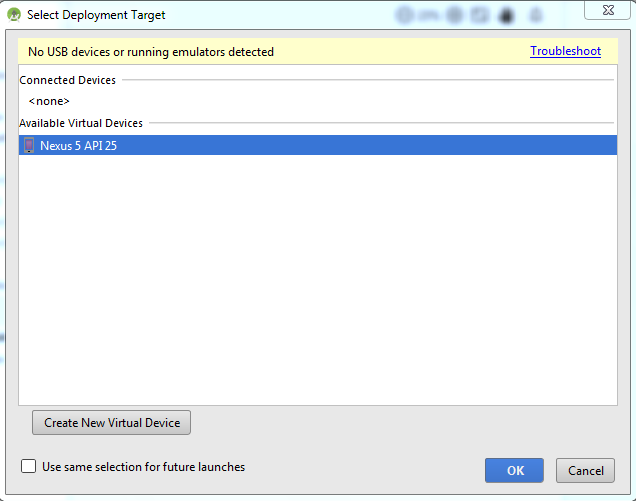636x501 pixels.
Task: Close the Select Deployment Target dialog
Action: coord(607,10)
